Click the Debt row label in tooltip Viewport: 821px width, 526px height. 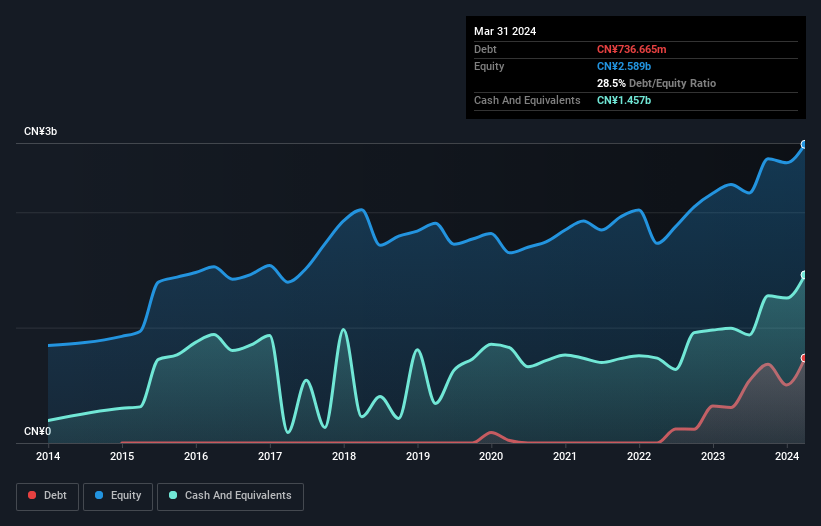click(x=485, y=49)
